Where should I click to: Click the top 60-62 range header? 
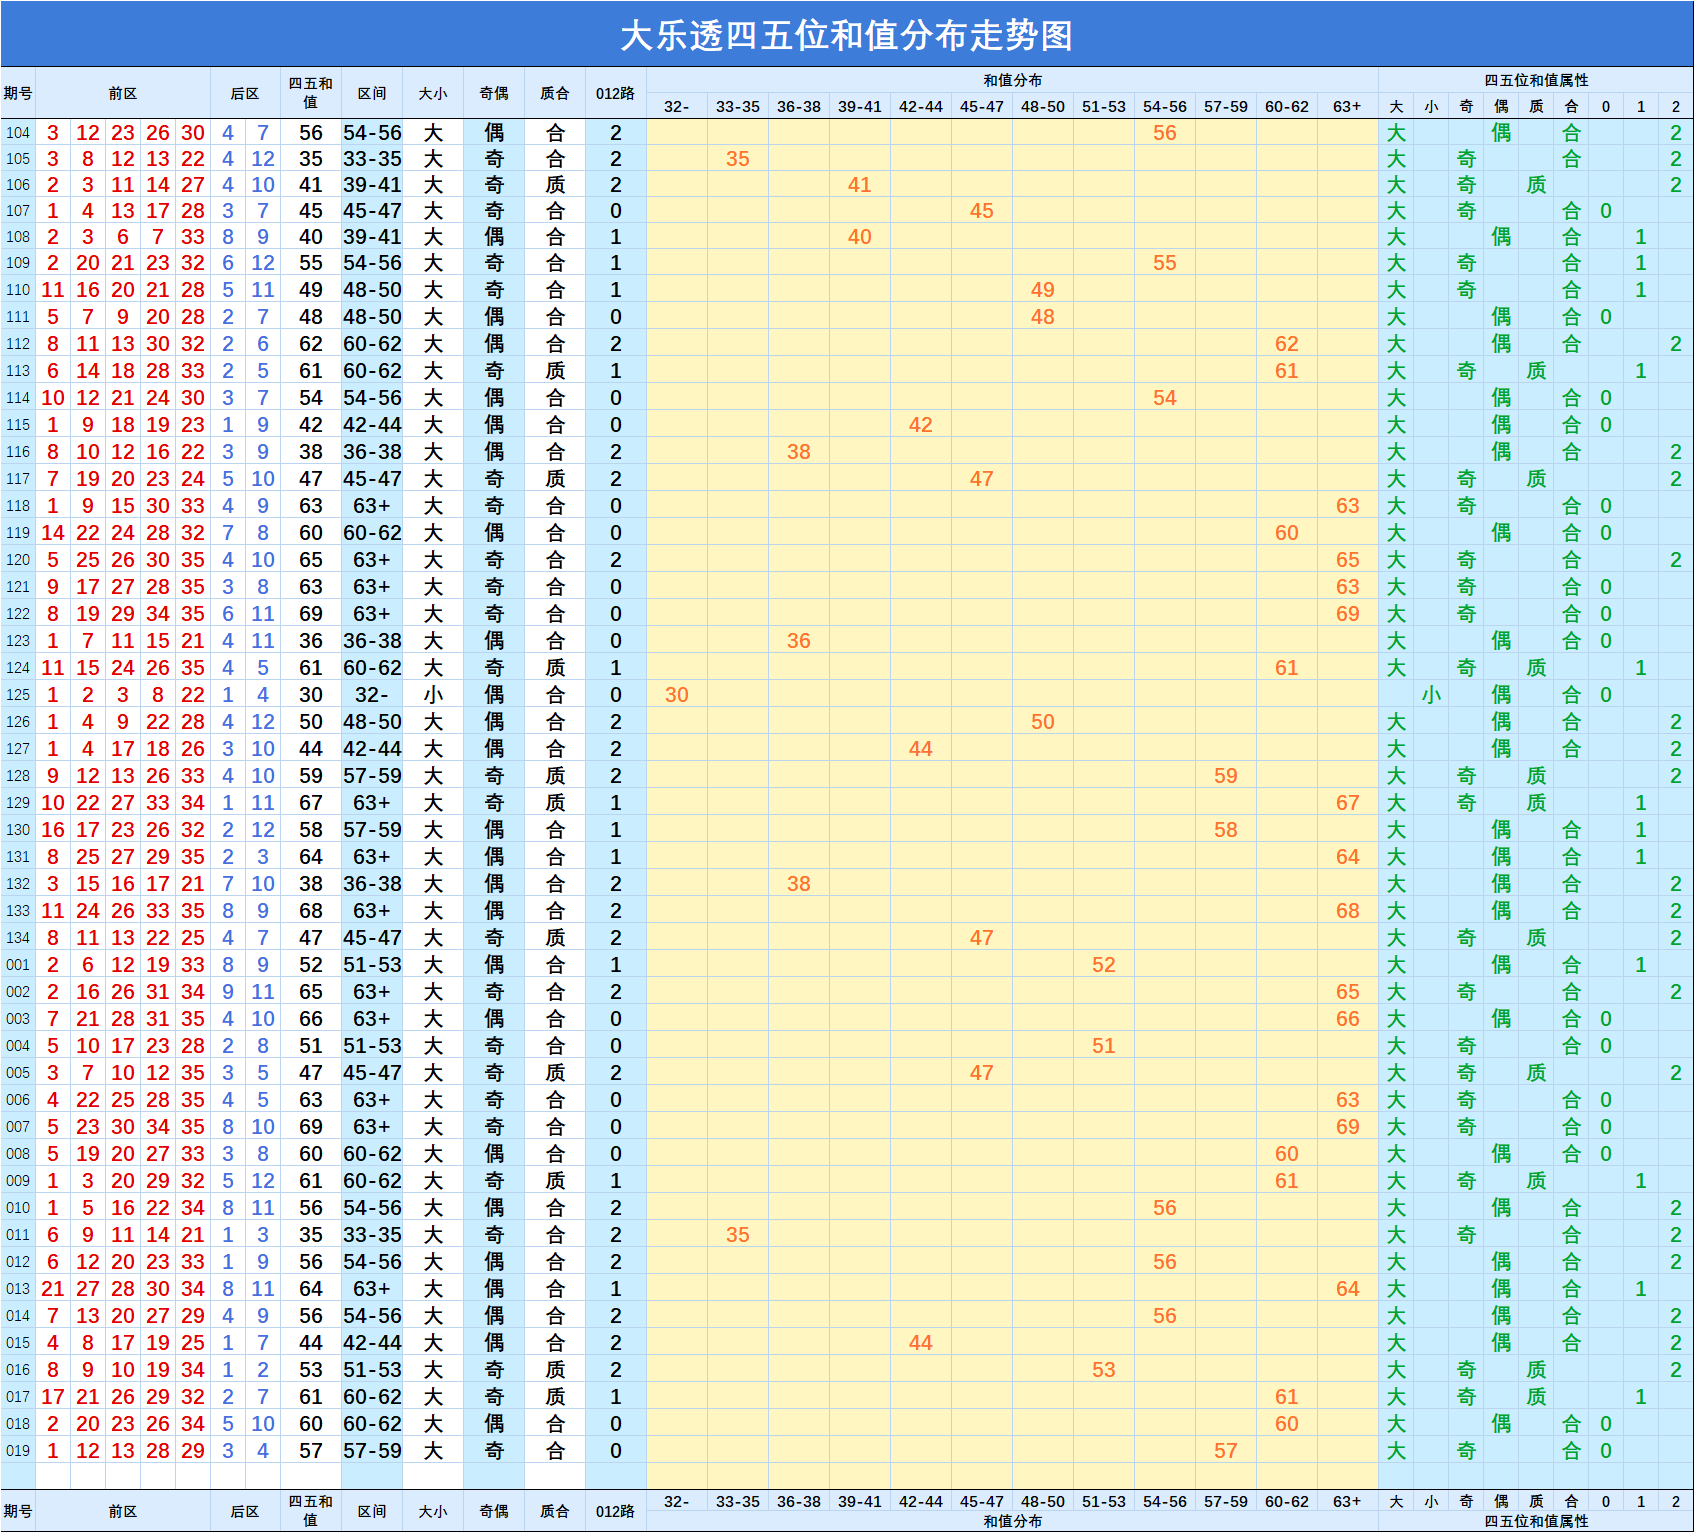(x=1287, y=106)
